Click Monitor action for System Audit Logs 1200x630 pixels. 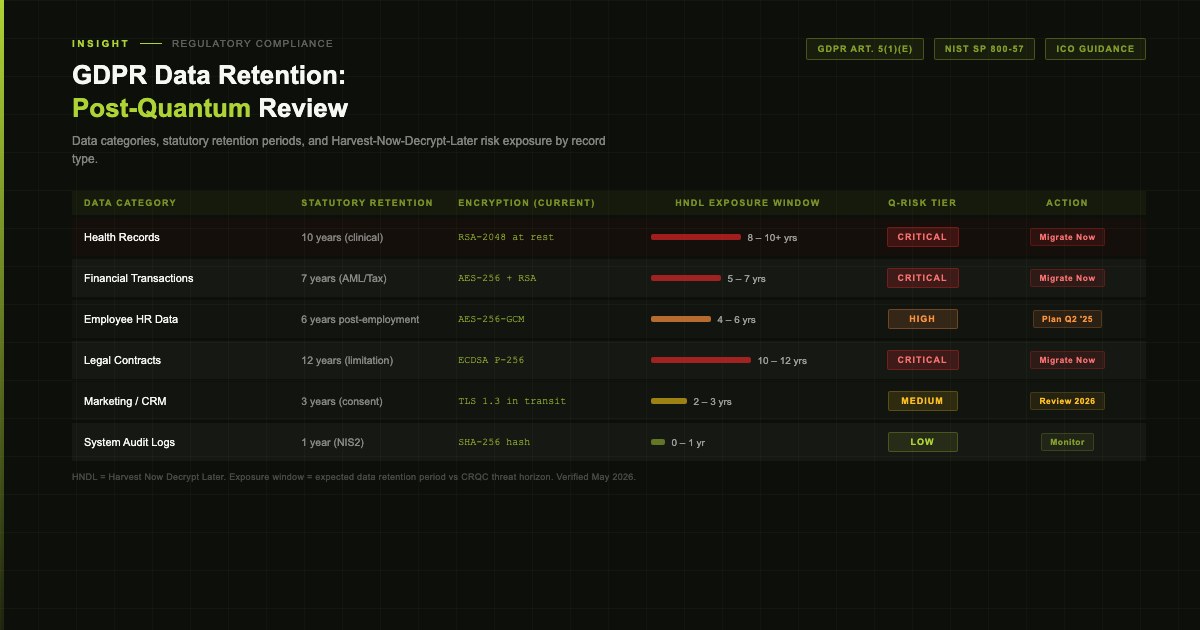click(1067, 442)
